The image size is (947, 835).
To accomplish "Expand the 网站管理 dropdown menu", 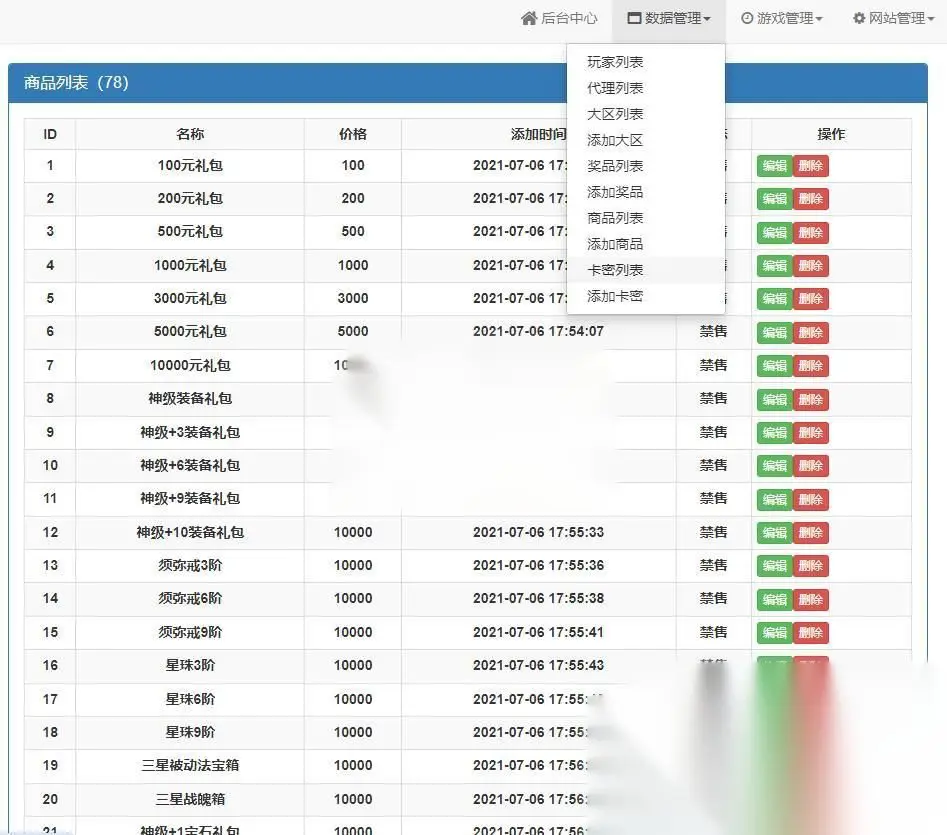I will (893, 18).
